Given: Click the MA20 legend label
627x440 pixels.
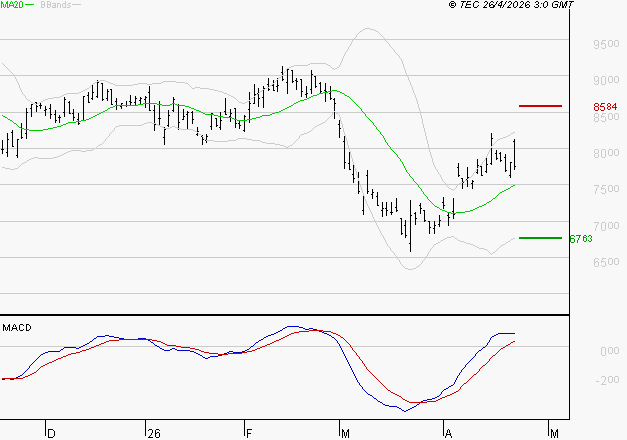Looking at the screenshot, I should click(12, 5).
